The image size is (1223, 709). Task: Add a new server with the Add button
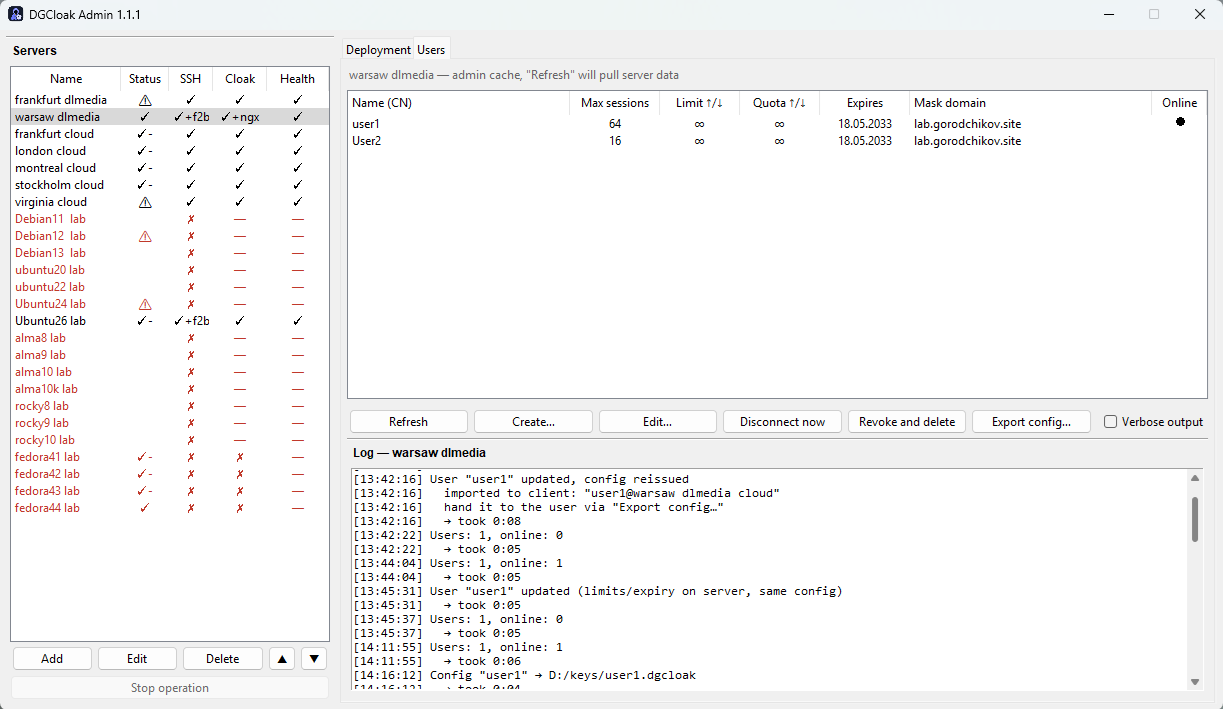pyautogui.click(x=52, y=659)
